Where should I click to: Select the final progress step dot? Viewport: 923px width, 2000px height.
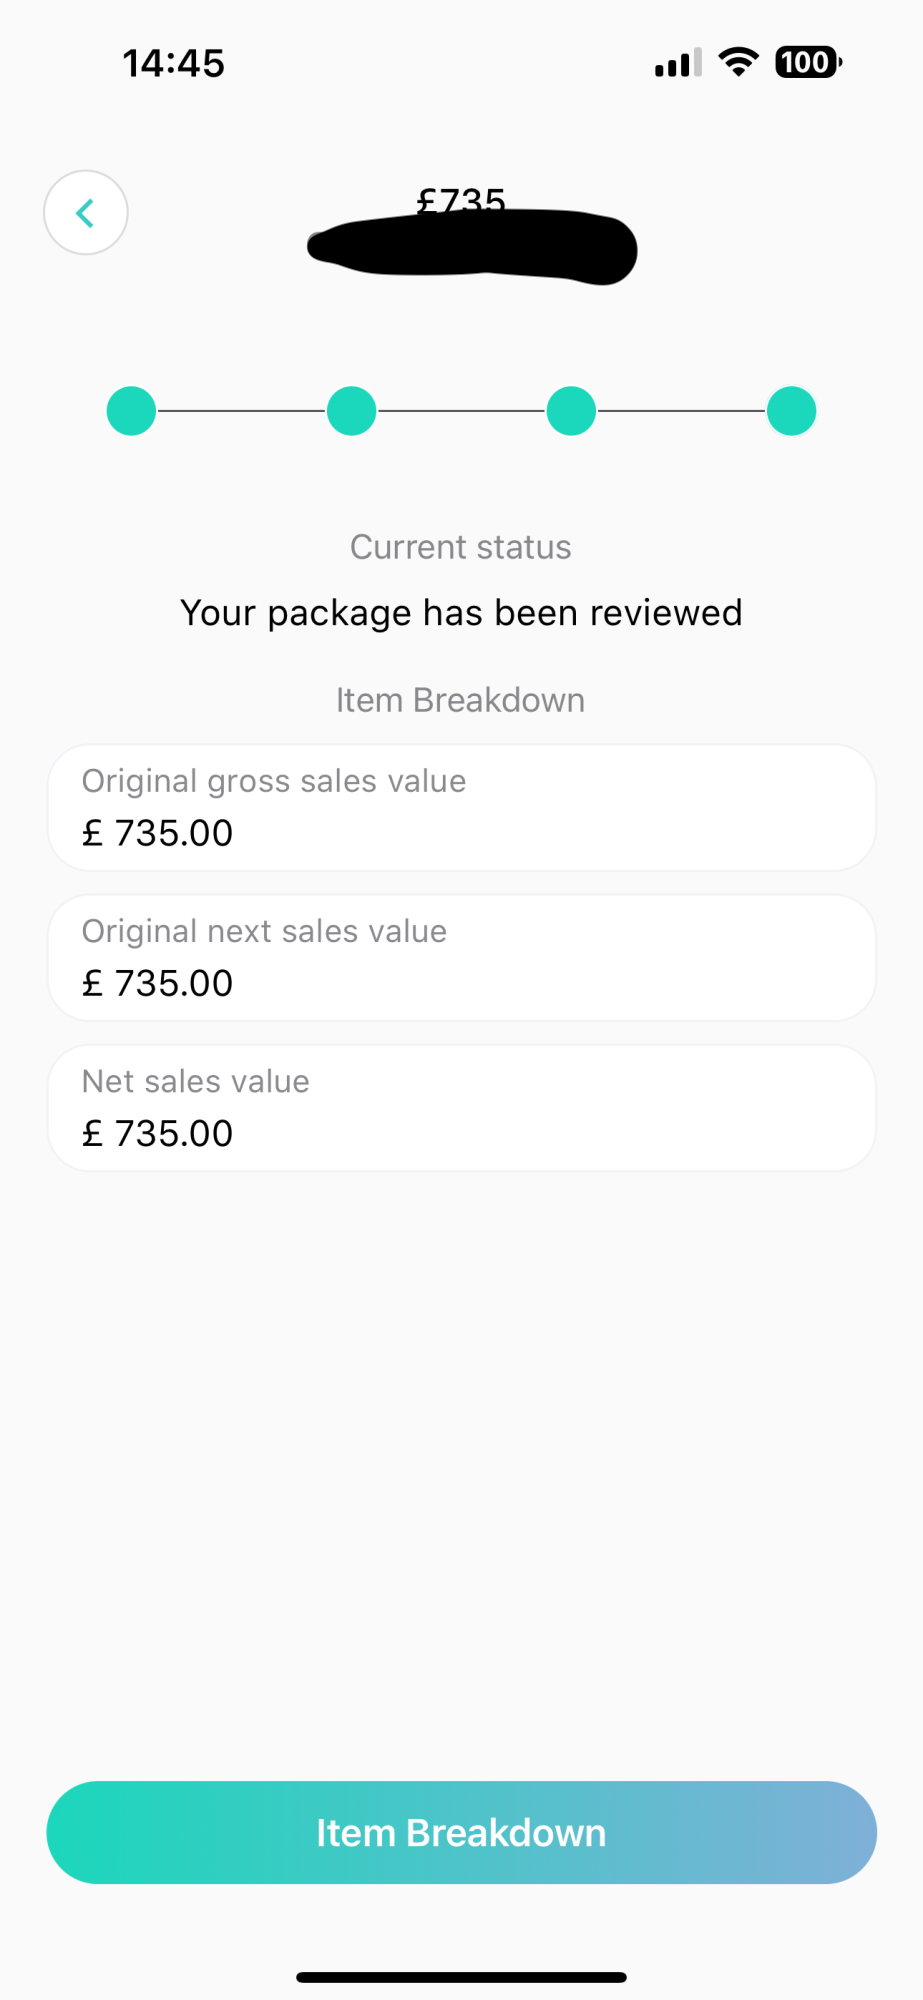click(x=791, y=411)
